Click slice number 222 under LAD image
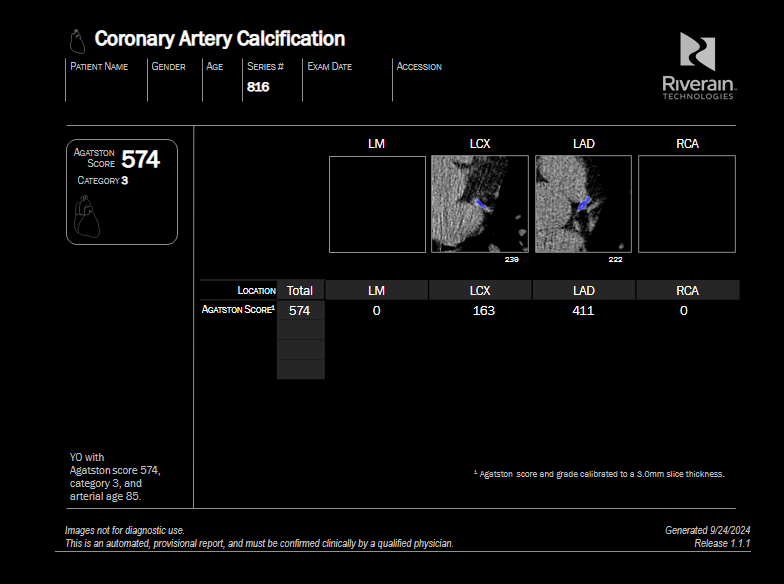 pos(615,260)
